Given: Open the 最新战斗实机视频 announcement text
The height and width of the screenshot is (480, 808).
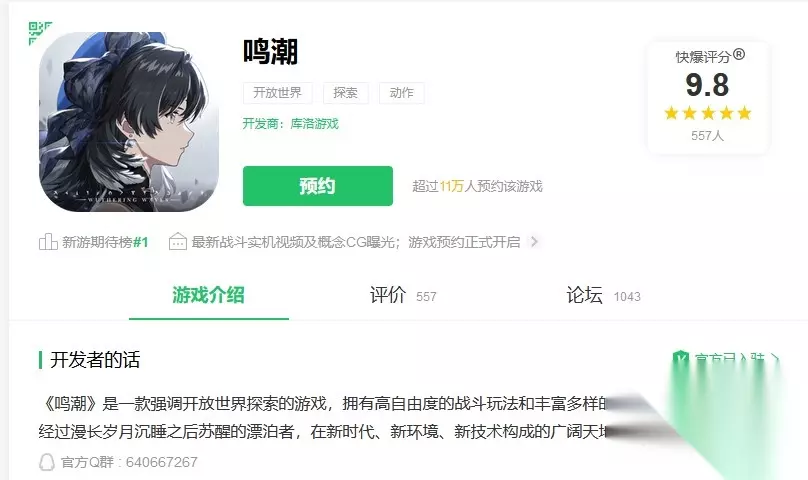Looking at the screenshot, I should pyautogui.click(x=356, y=242).
